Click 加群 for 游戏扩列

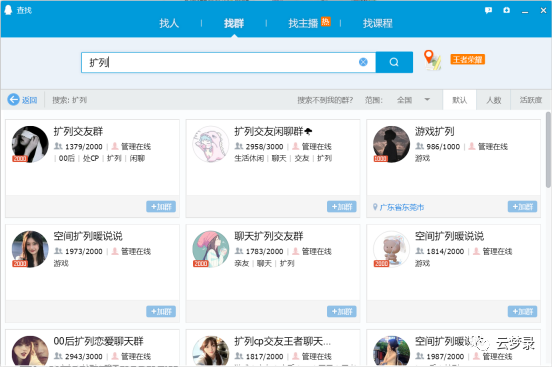point(522,207)
